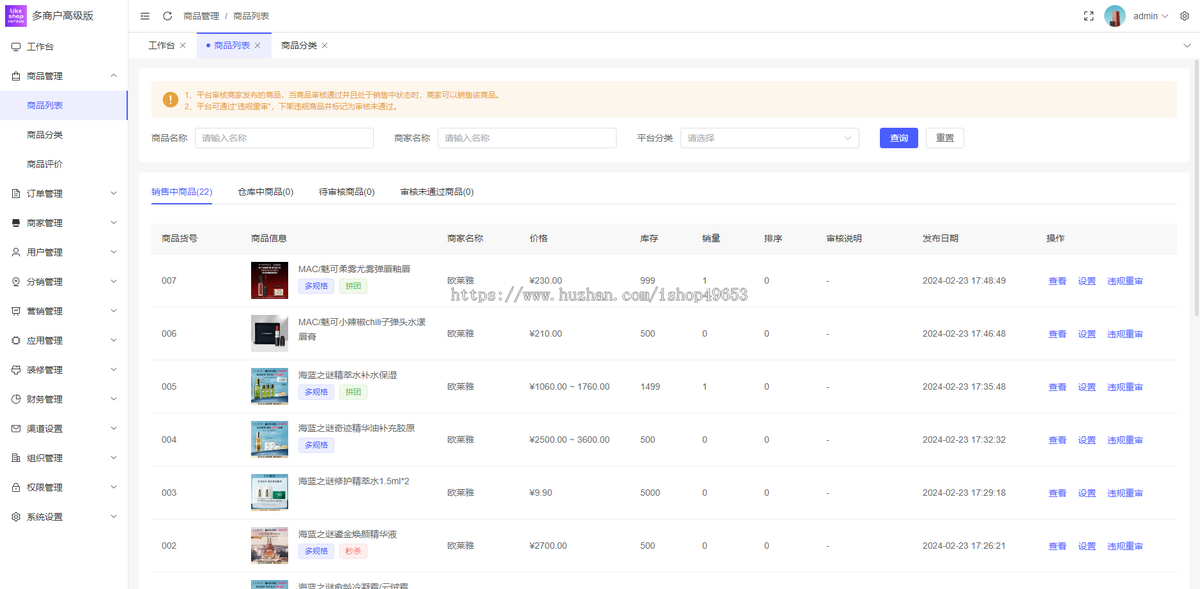
Task: Click the price ¥1060.00 ~ 1760.00
Action: click(x=569, y=387)
